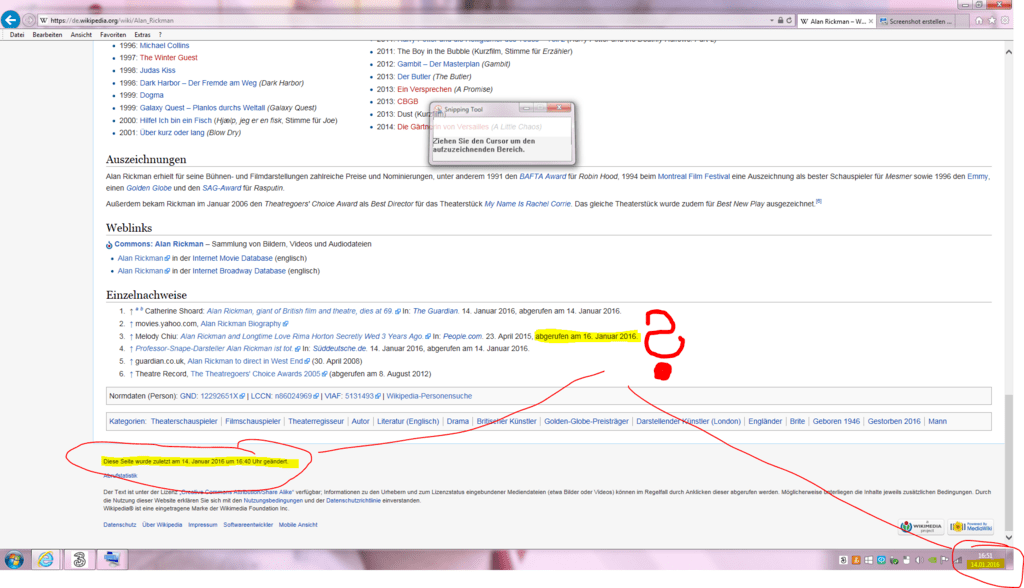The image size is (1024, 588).
Task: Open the Ansicht menu
Action: pos(81,35)
